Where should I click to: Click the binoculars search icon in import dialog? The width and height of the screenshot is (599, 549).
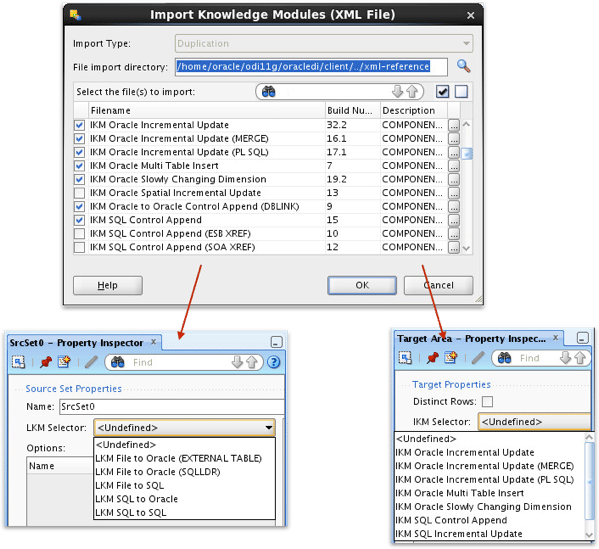pos(269,92)
